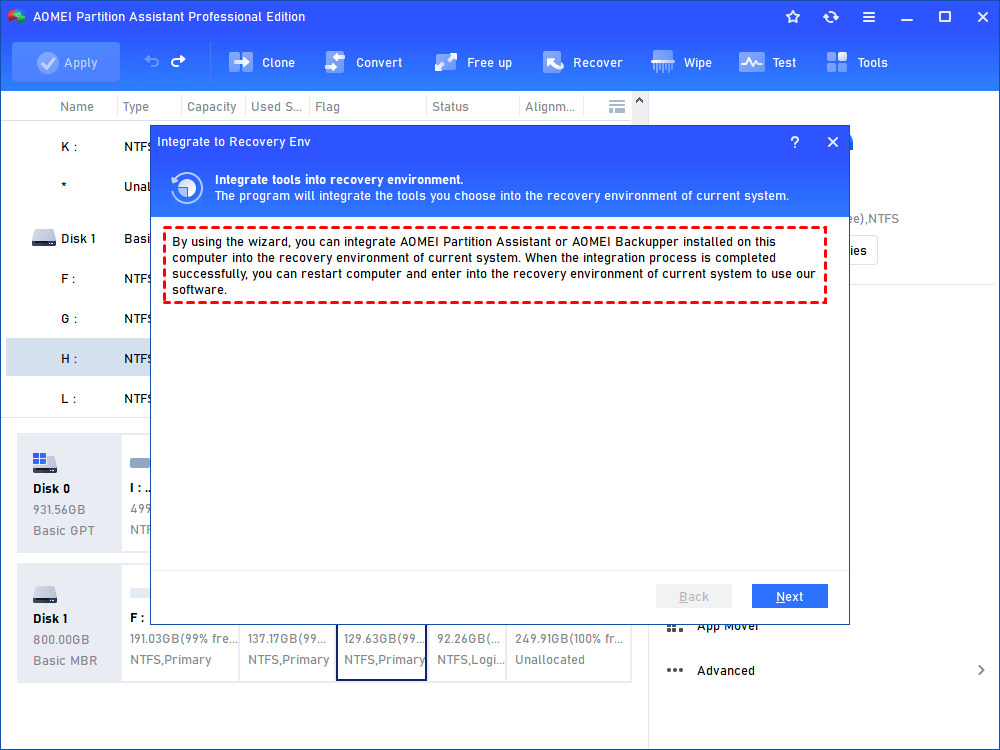Screen dimensions: 1000x750
Task: Click the scroll up arrow of partition list
Action: (640, 101)
